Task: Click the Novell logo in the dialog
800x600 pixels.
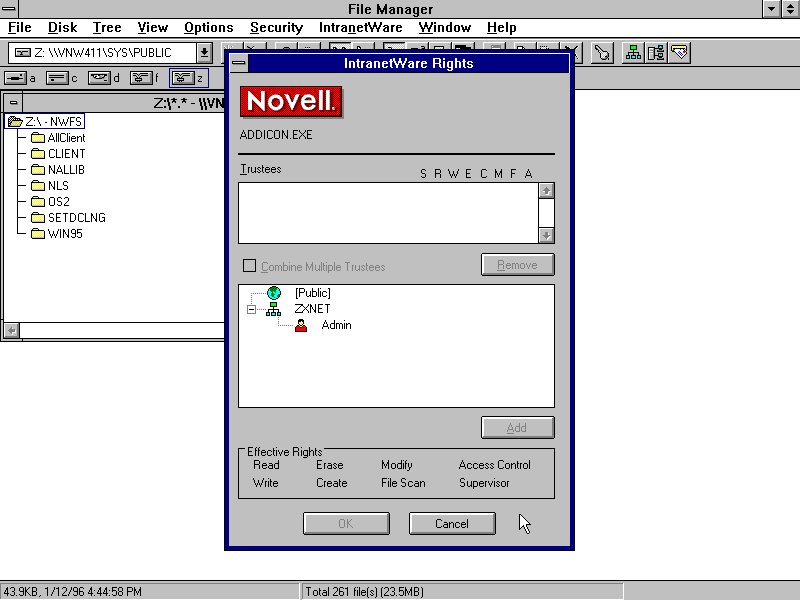Action: coord(291,101)
